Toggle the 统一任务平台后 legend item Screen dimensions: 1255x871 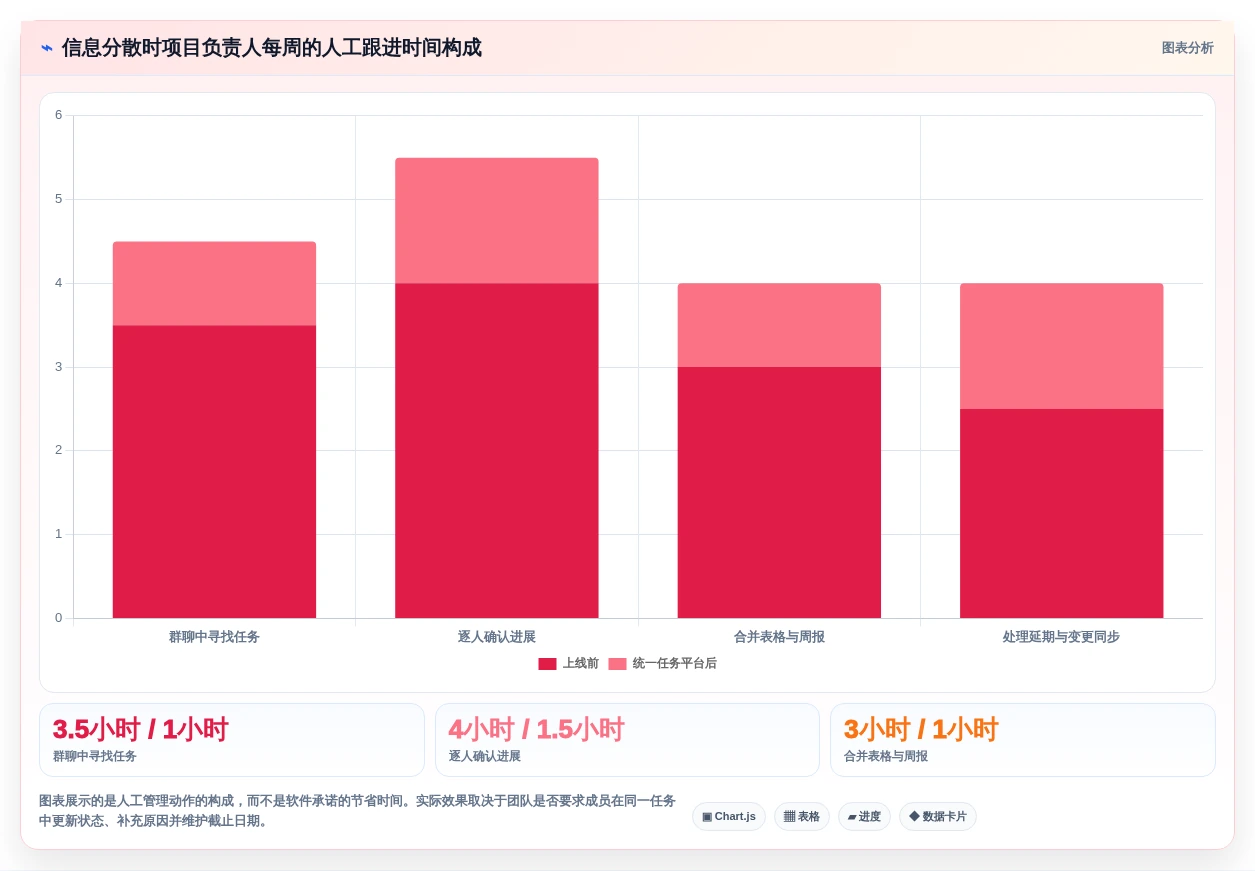[662, 664]
